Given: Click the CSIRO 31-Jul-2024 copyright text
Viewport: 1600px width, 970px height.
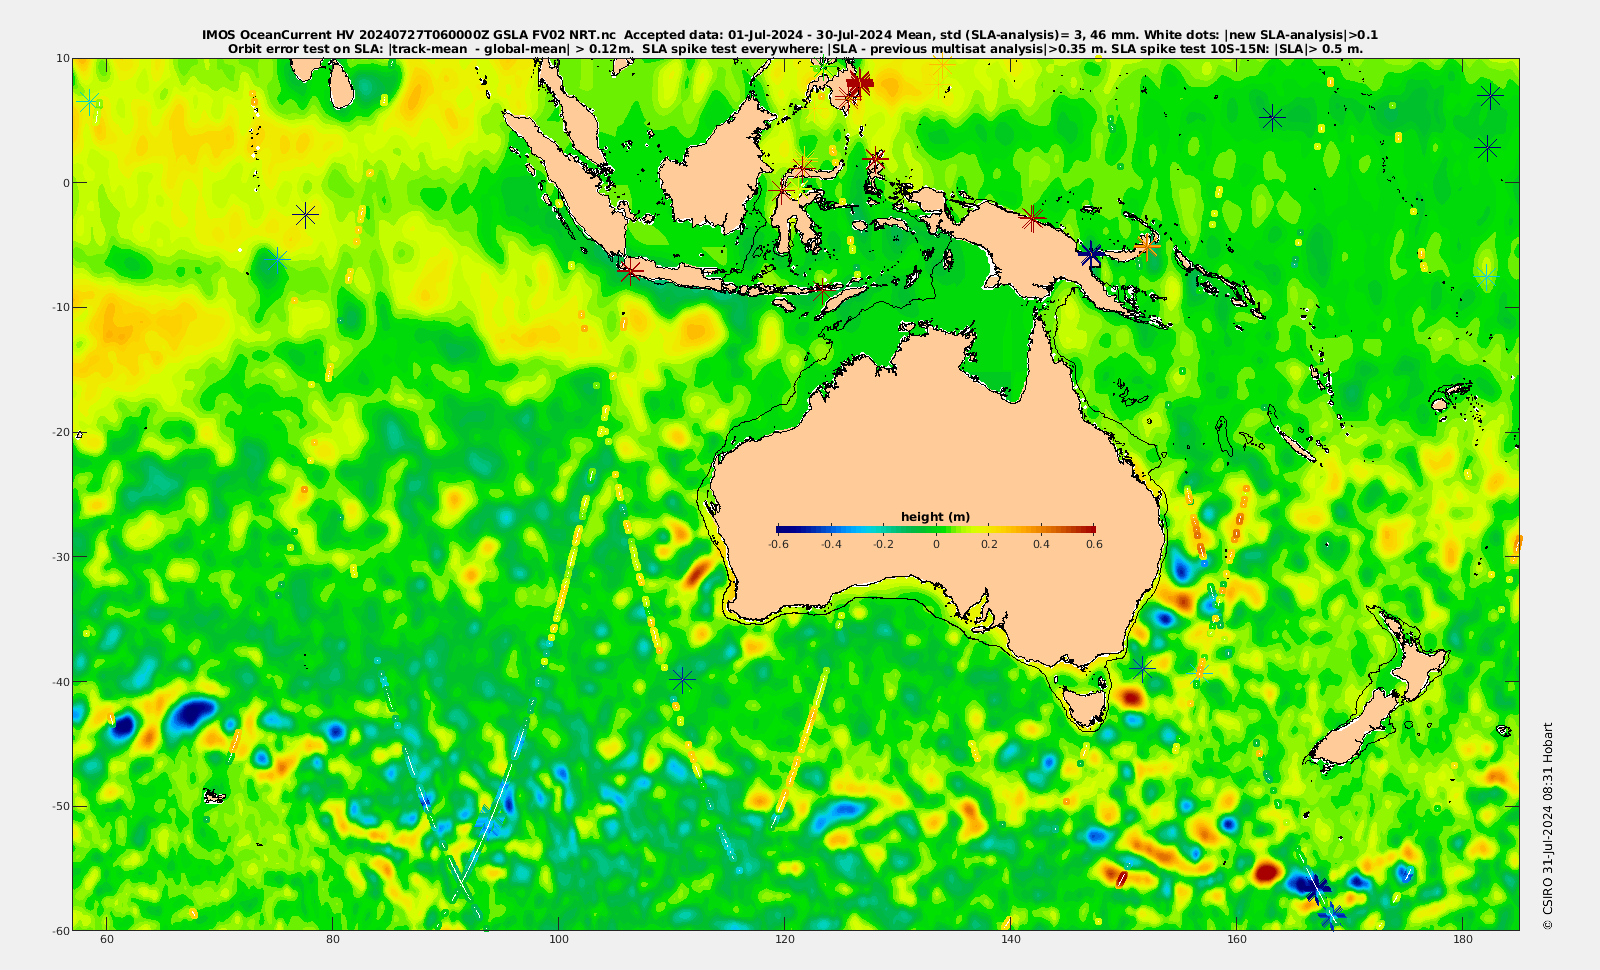Looking at the screenshot, I should (x=1548, y=826).
